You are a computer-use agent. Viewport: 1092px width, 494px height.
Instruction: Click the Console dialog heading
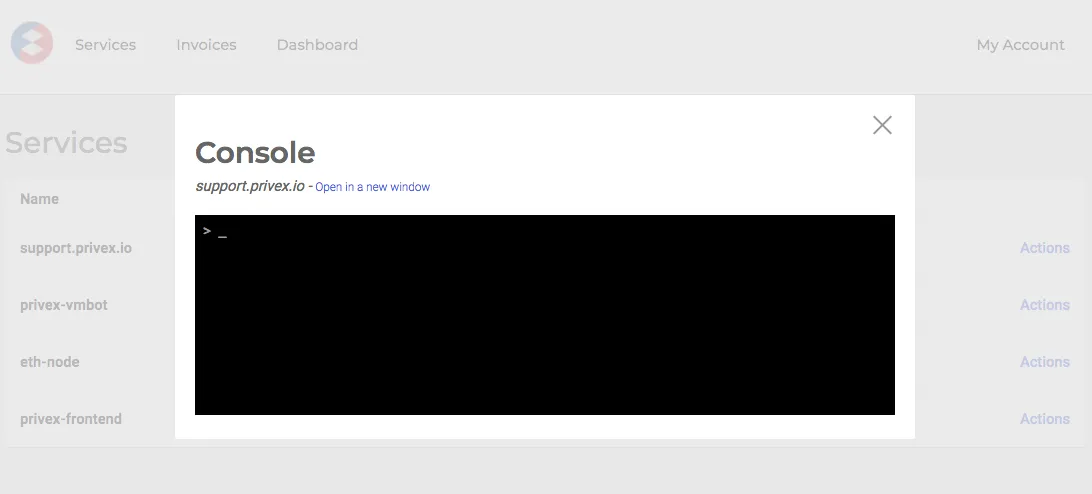[x=255, y=153]
